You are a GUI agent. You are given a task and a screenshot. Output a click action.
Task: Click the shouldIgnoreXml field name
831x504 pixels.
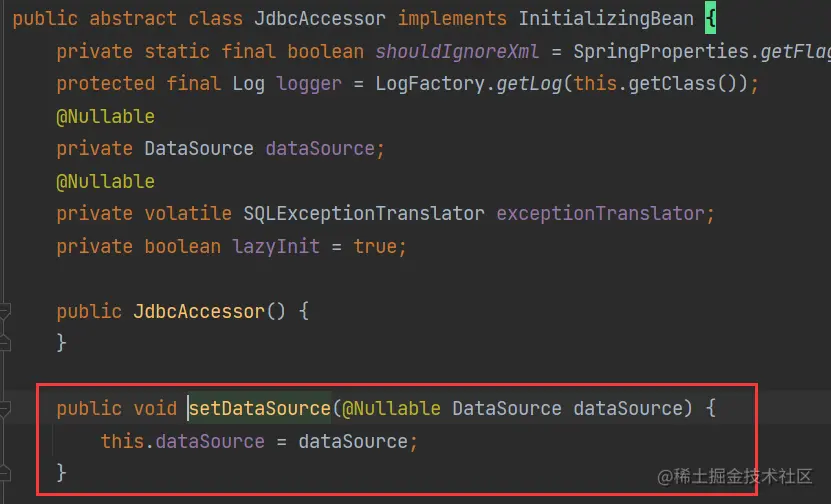pyautogui.click(x=457, y=51)
